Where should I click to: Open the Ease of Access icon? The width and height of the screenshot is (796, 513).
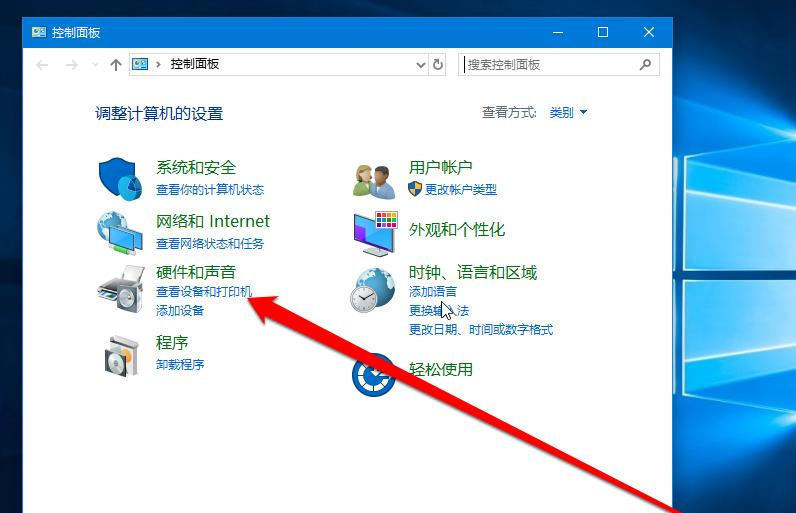click(373, 373)
